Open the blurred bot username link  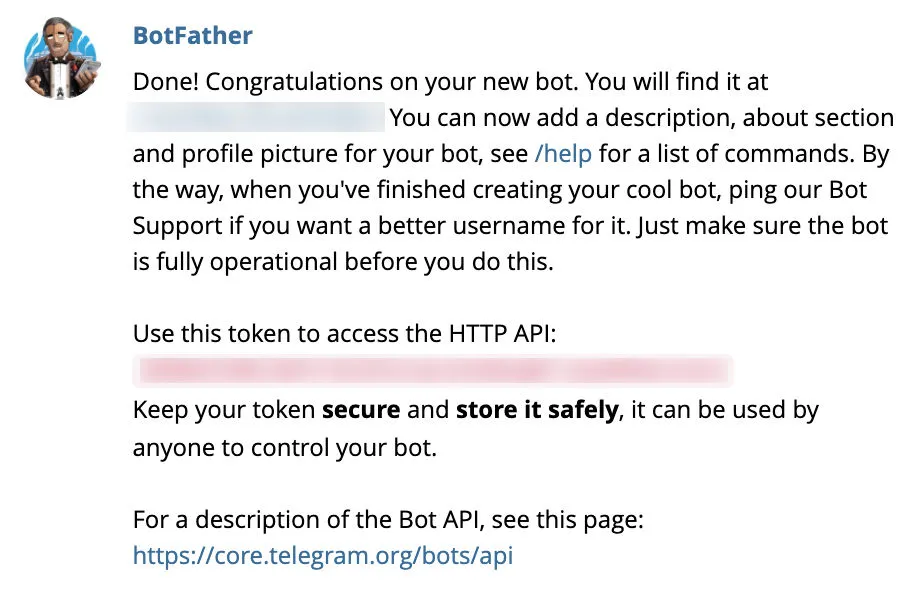tap(257, 117)
